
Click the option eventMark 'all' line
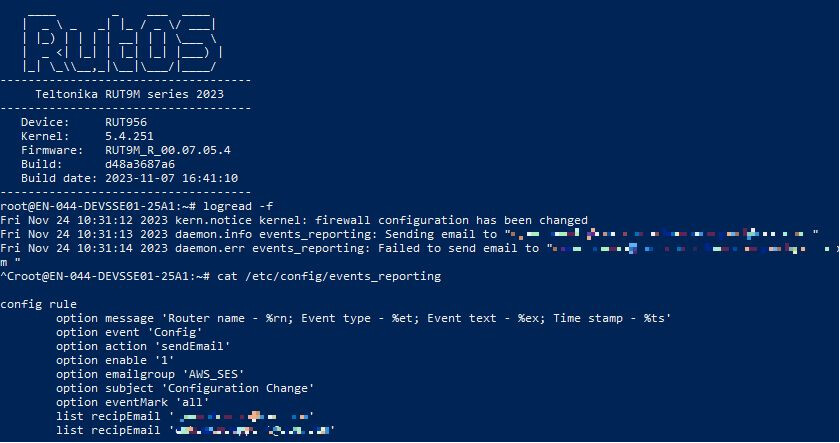coord(133,402)
